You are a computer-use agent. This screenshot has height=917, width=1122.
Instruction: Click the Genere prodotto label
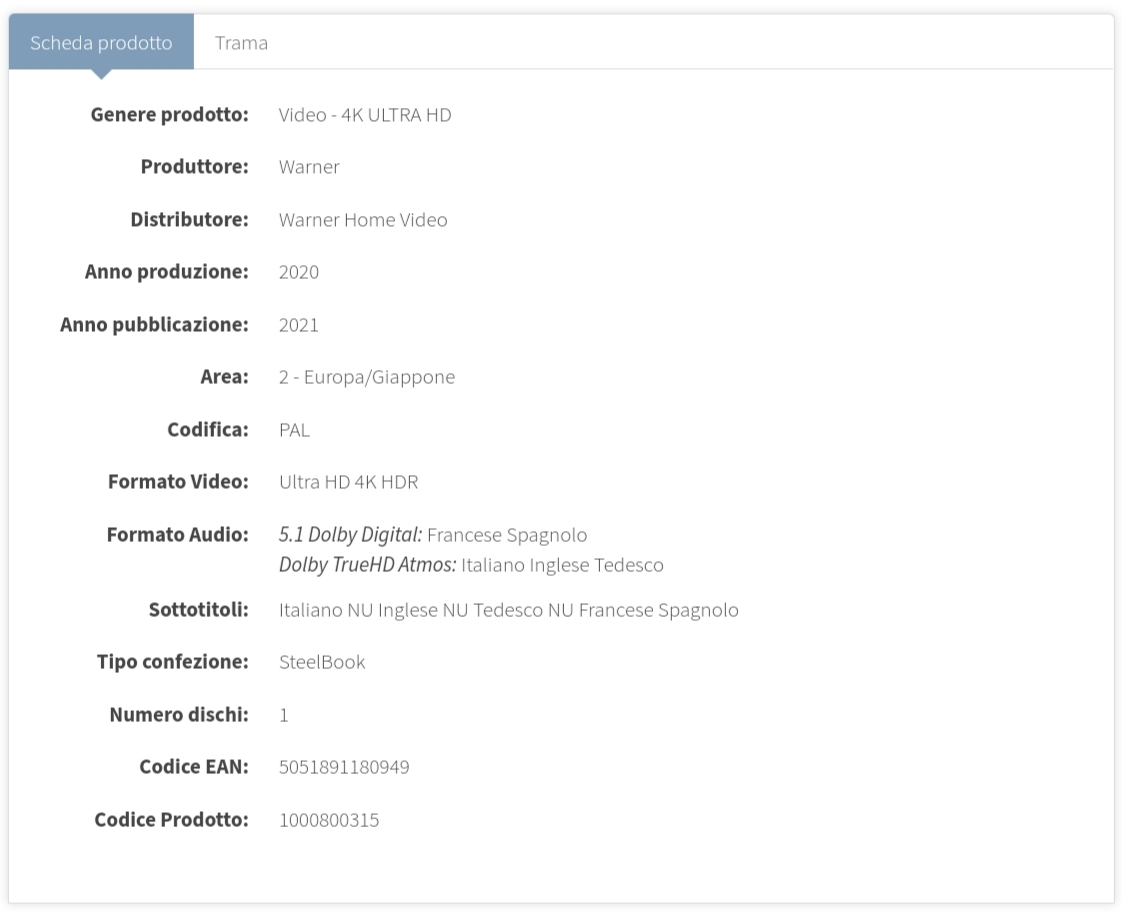169,115
